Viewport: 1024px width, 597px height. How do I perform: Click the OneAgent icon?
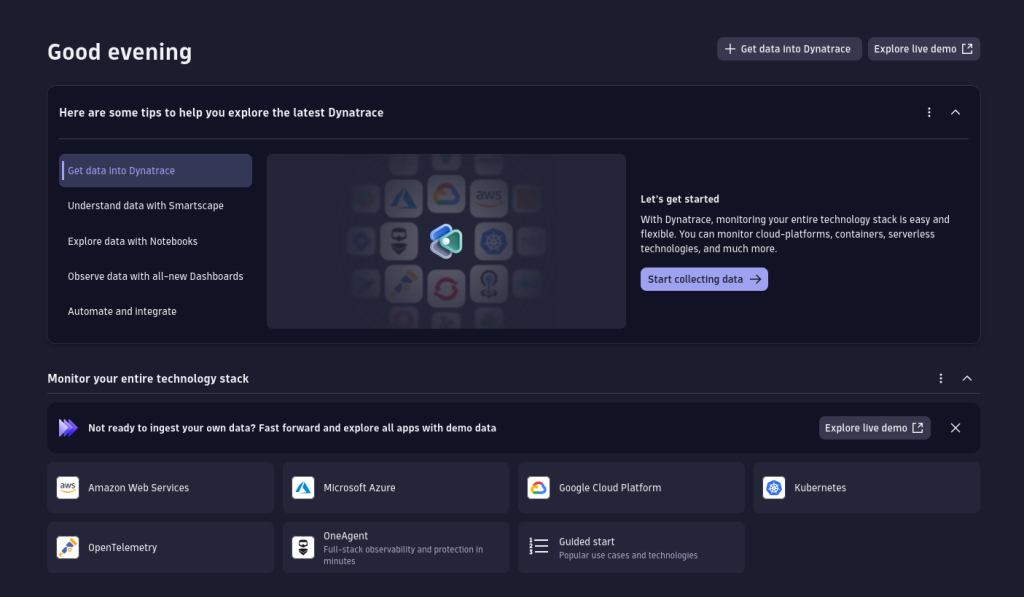tap(303, 547)
